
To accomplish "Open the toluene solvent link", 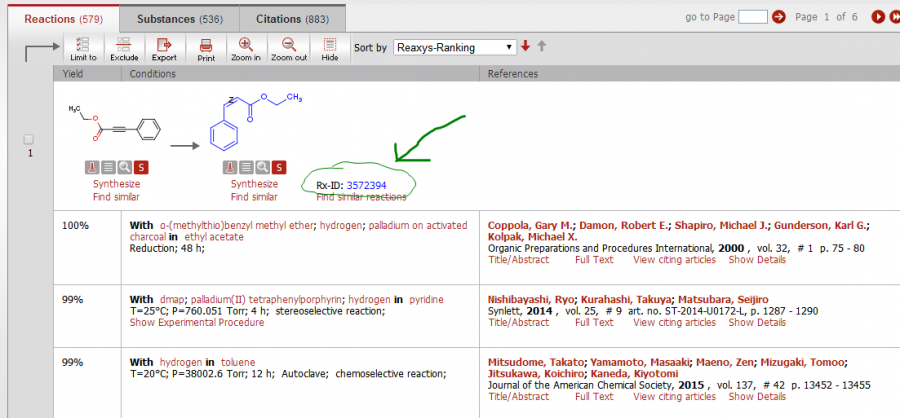I will click(238, 362).
